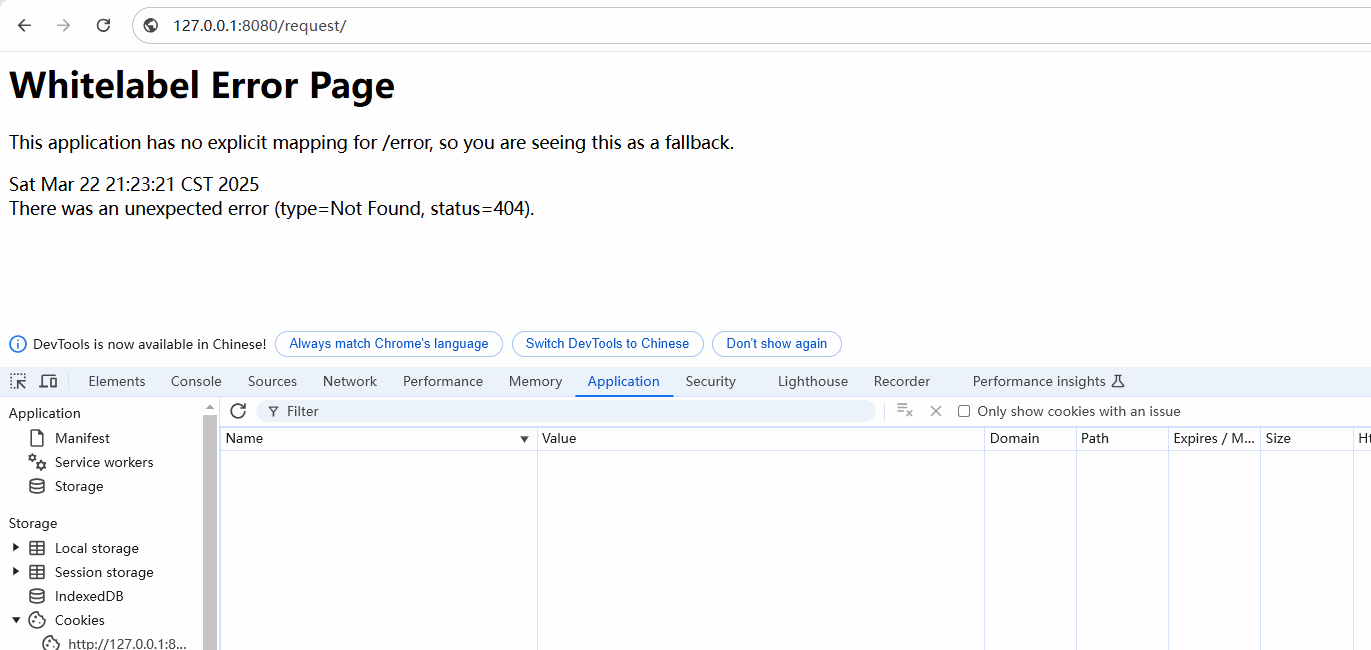Click the Cookies cookie icon
Screen dimensions: 1371x650
pyautogui.click(x=37, y=620)
